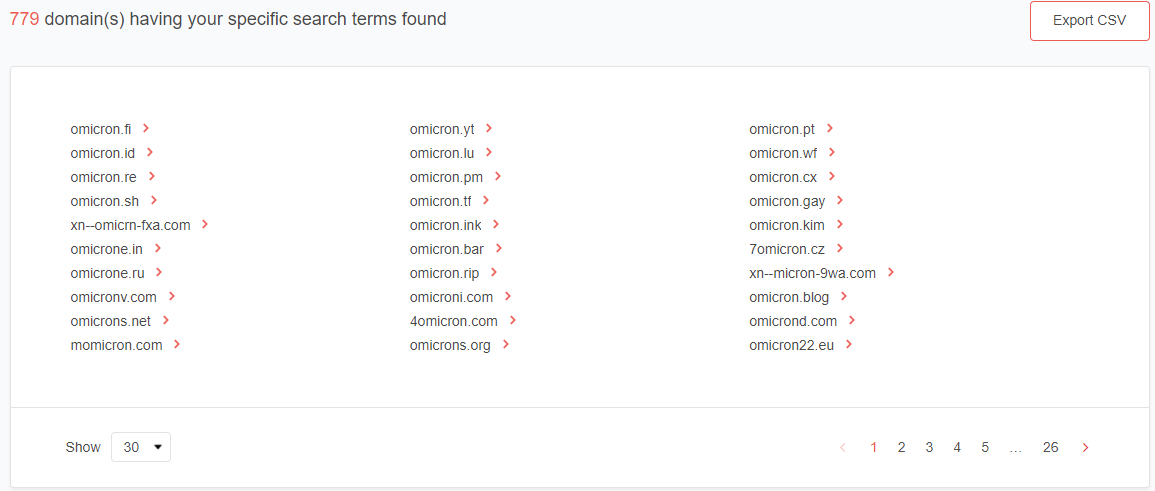
Task: Go to the next results page arrow
Action: coord(1086,448)
